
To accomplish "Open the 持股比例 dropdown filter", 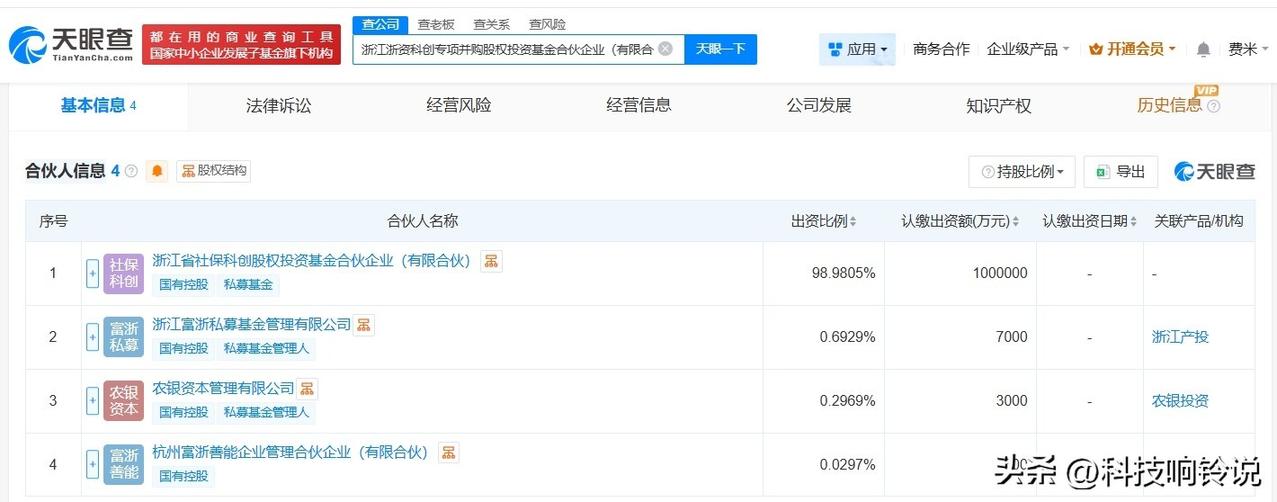I will [x=1021, y=171].
